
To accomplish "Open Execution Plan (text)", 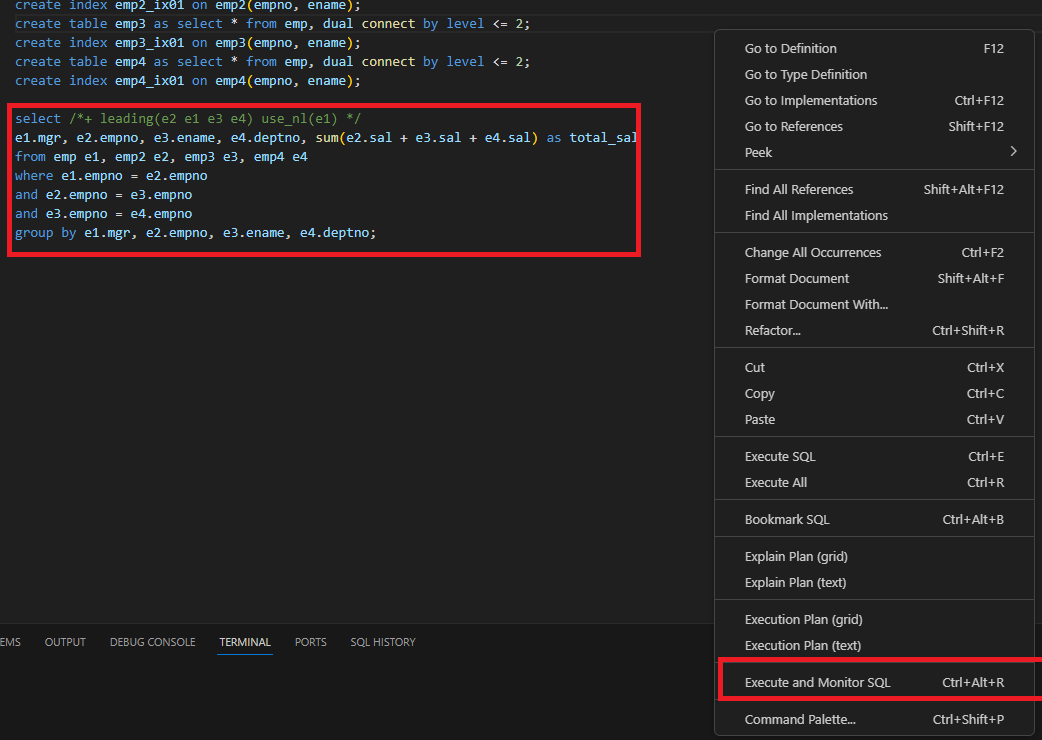I will (x=874, y=645).
